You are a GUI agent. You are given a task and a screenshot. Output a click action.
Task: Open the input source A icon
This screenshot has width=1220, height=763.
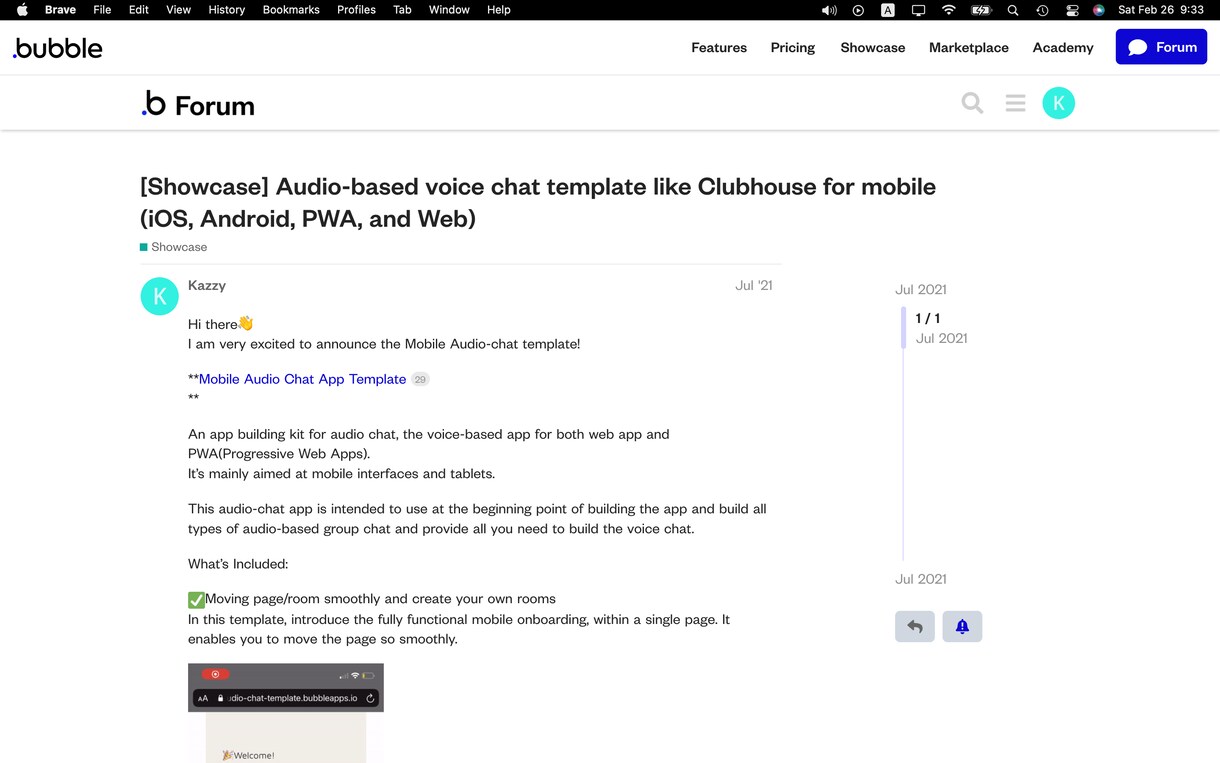pyautogui.click(x=888, y=10)
